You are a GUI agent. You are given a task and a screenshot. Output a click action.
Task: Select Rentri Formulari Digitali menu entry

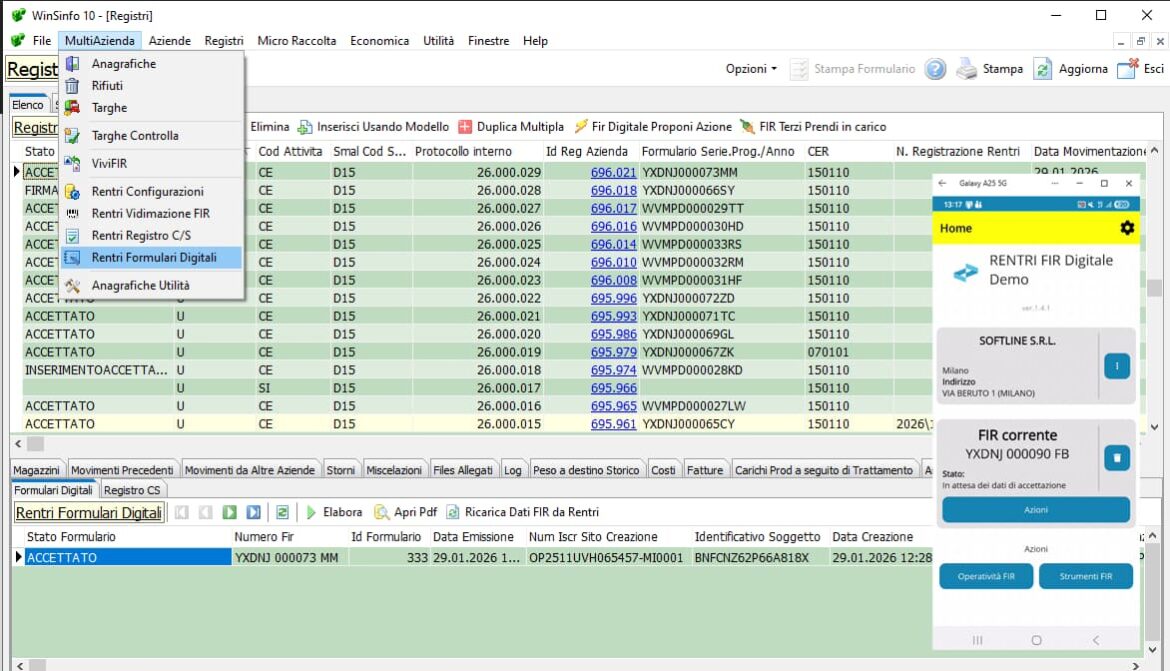coord(154,257)
